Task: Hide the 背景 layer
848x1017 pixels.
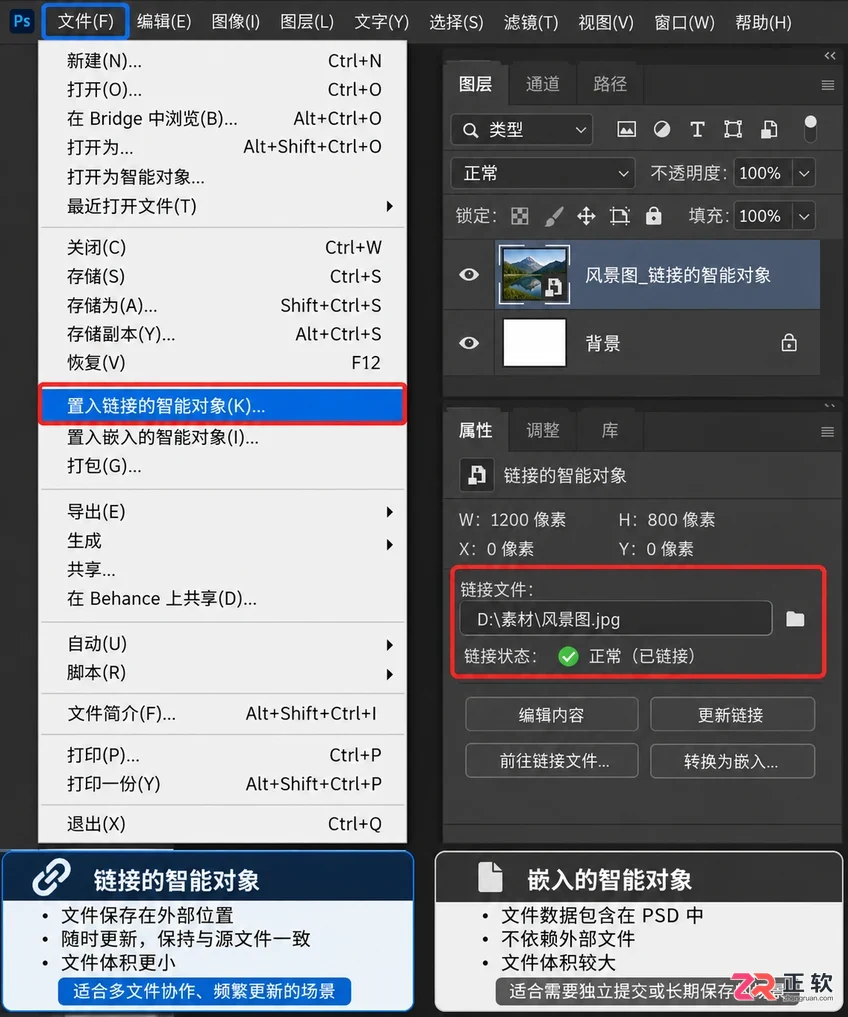Action: (469, 342)
